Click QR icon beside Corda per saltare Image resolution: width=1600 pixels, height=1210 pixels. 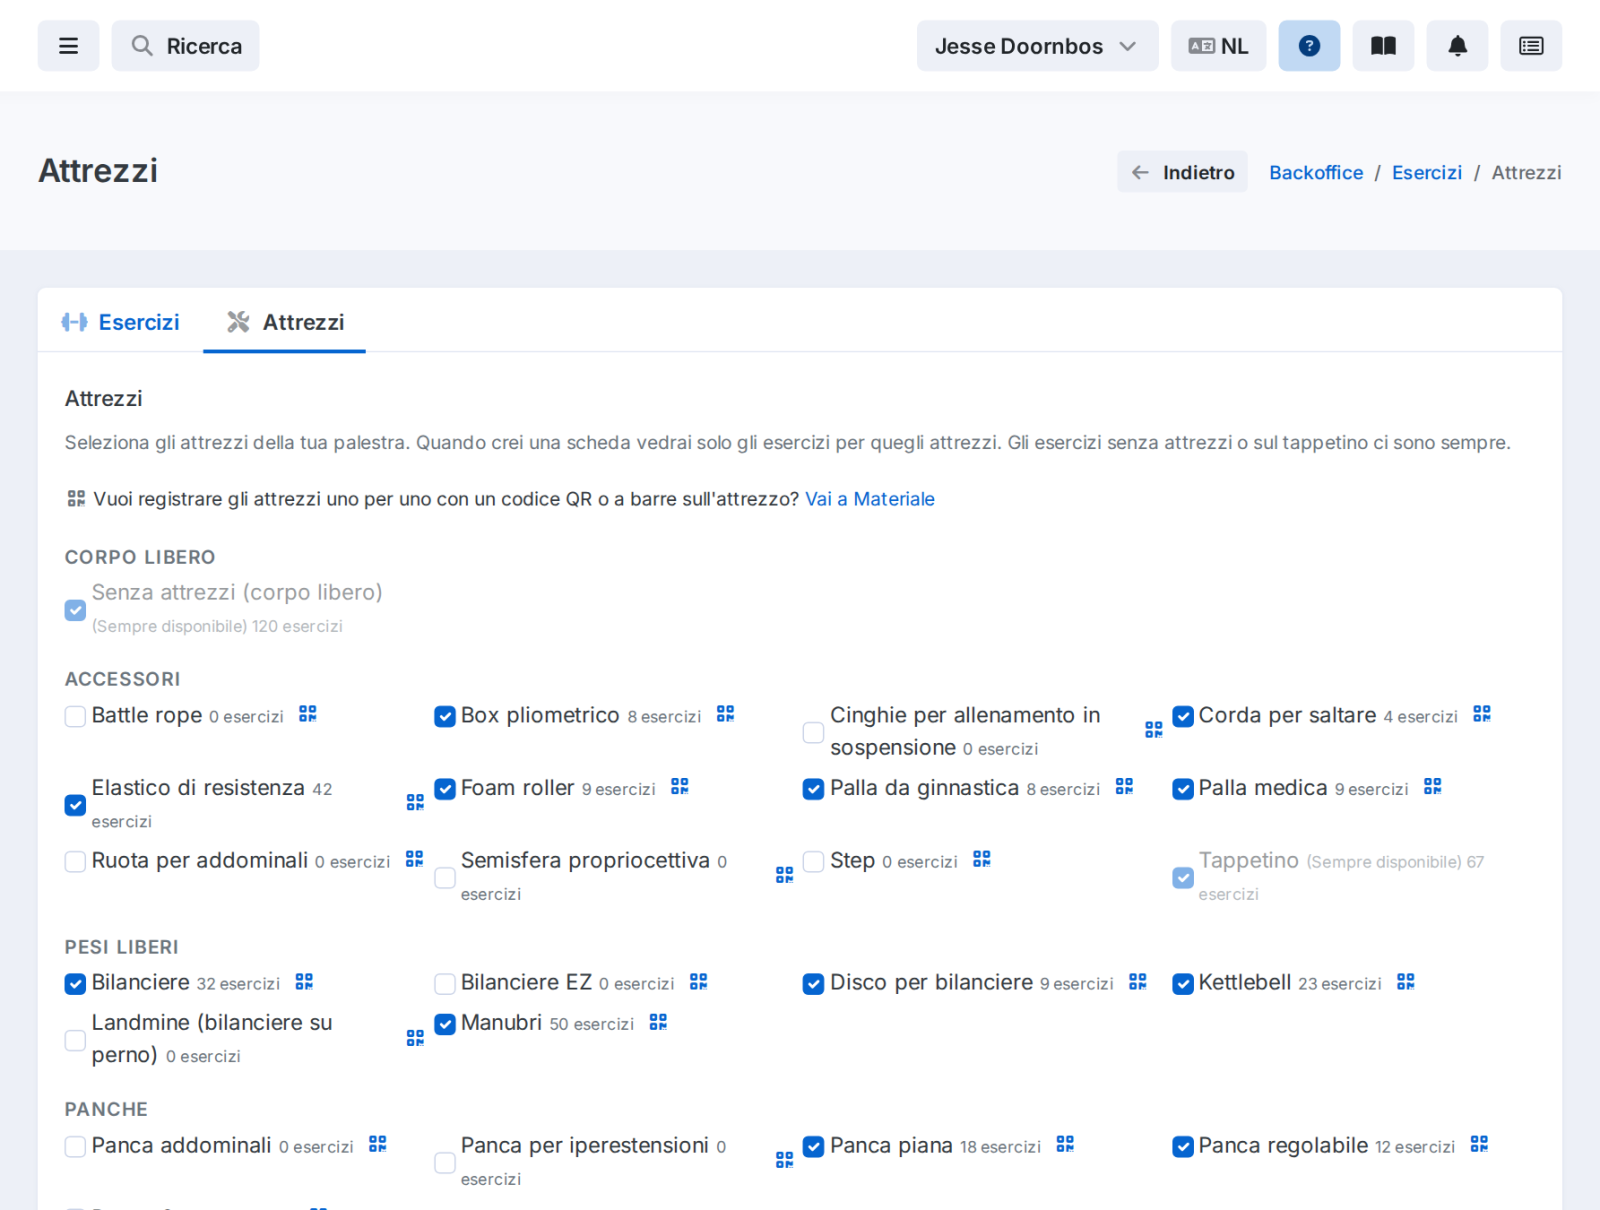click(x=1482, y=714)
